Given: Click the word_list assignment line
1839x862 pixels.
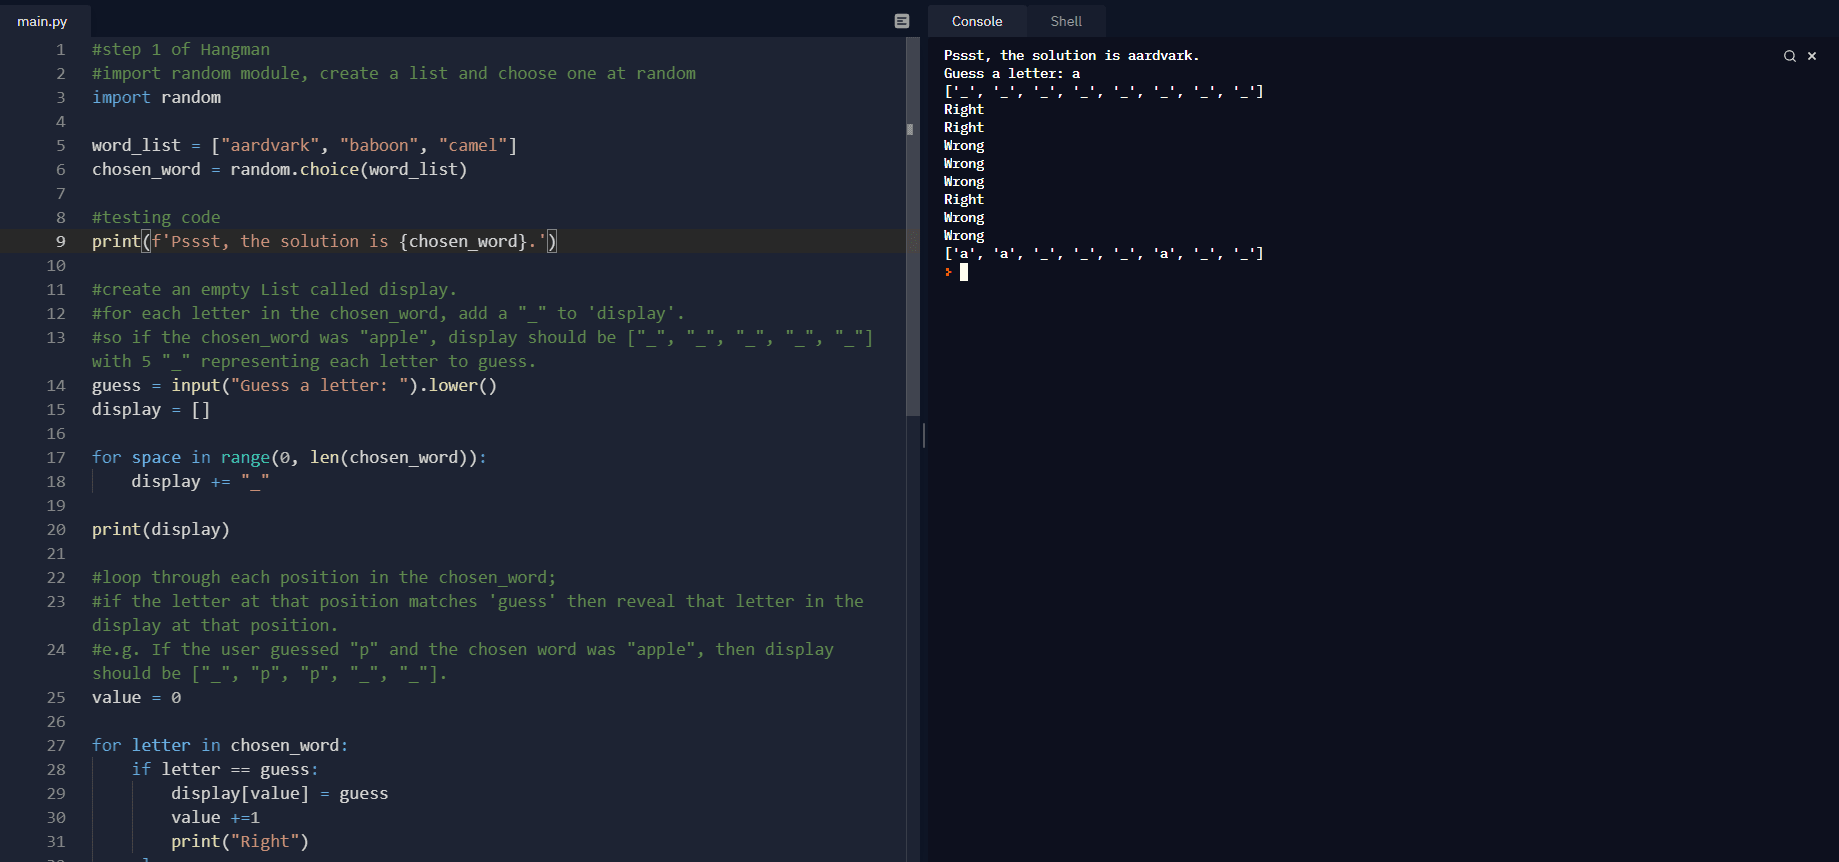Looking at the screenshot, I should click(304, 145).
